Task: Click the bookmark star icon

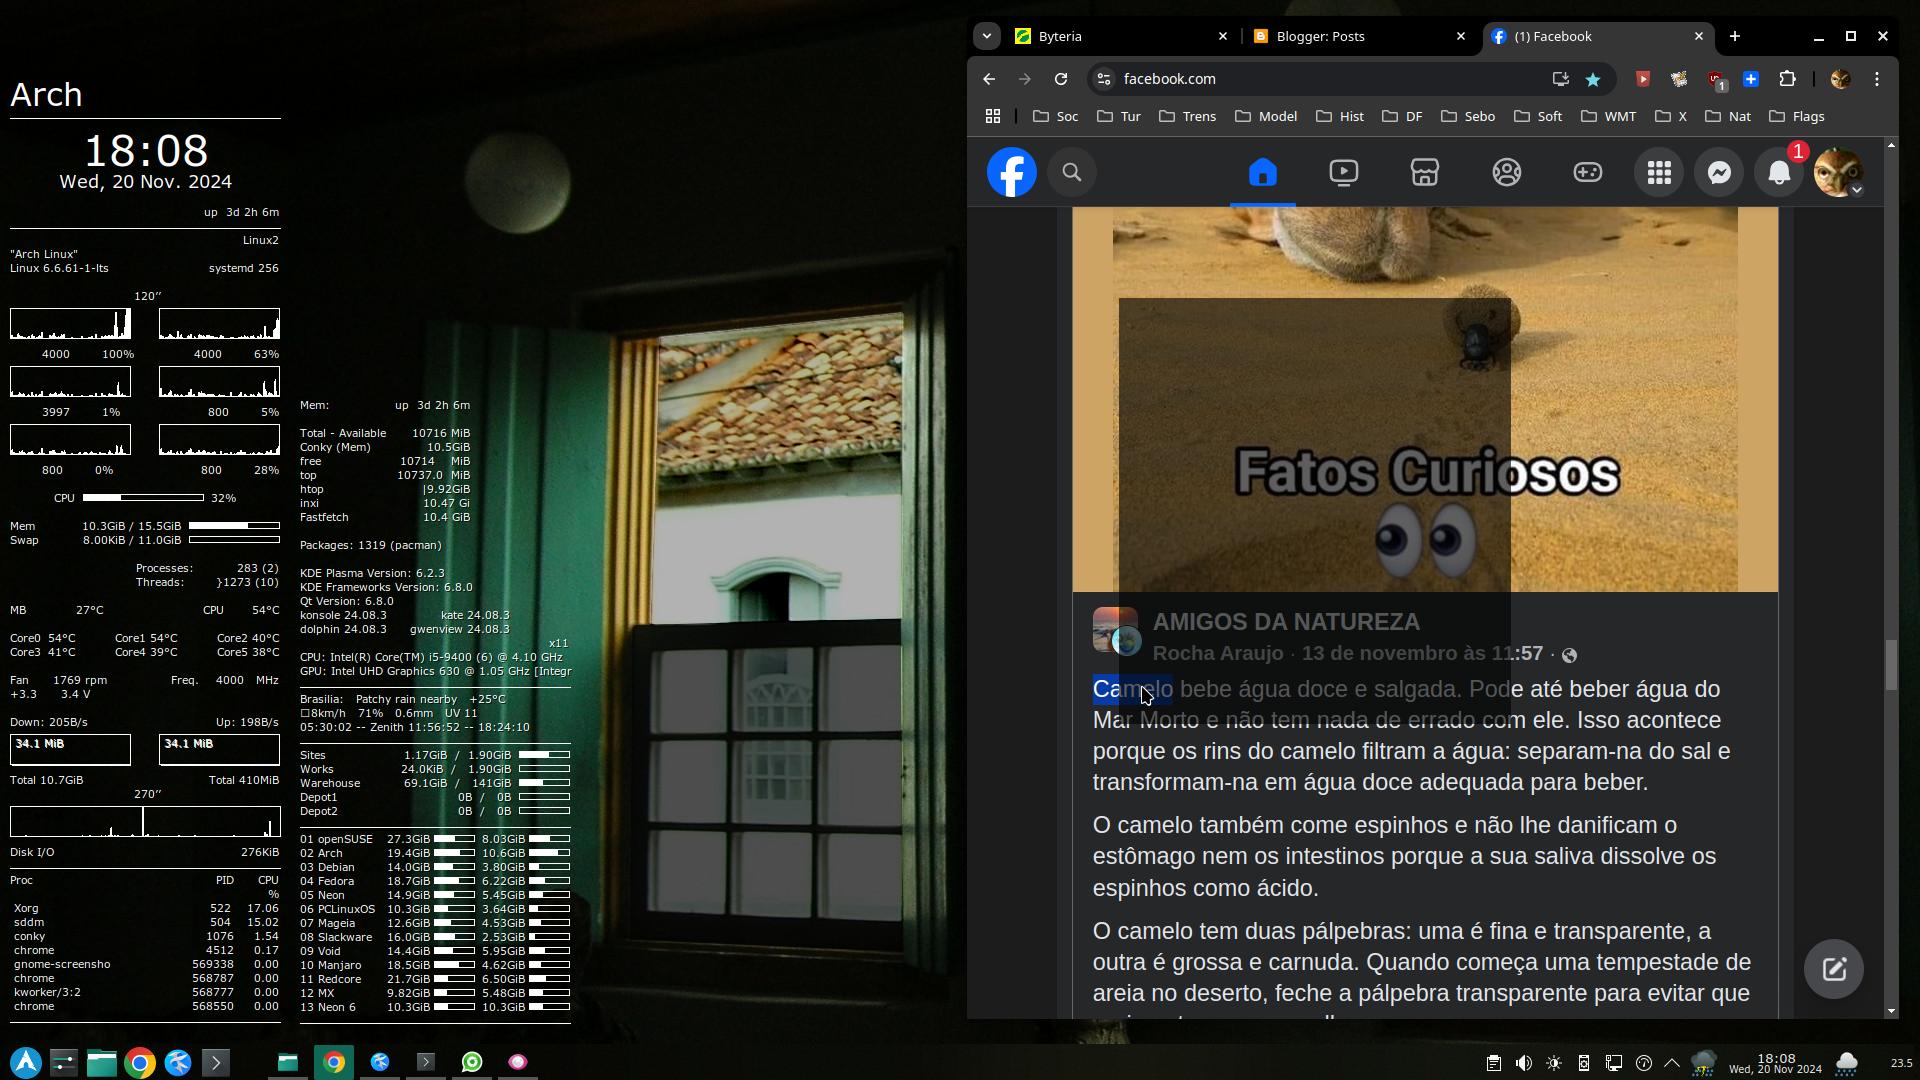Action: coord(1593,79)
